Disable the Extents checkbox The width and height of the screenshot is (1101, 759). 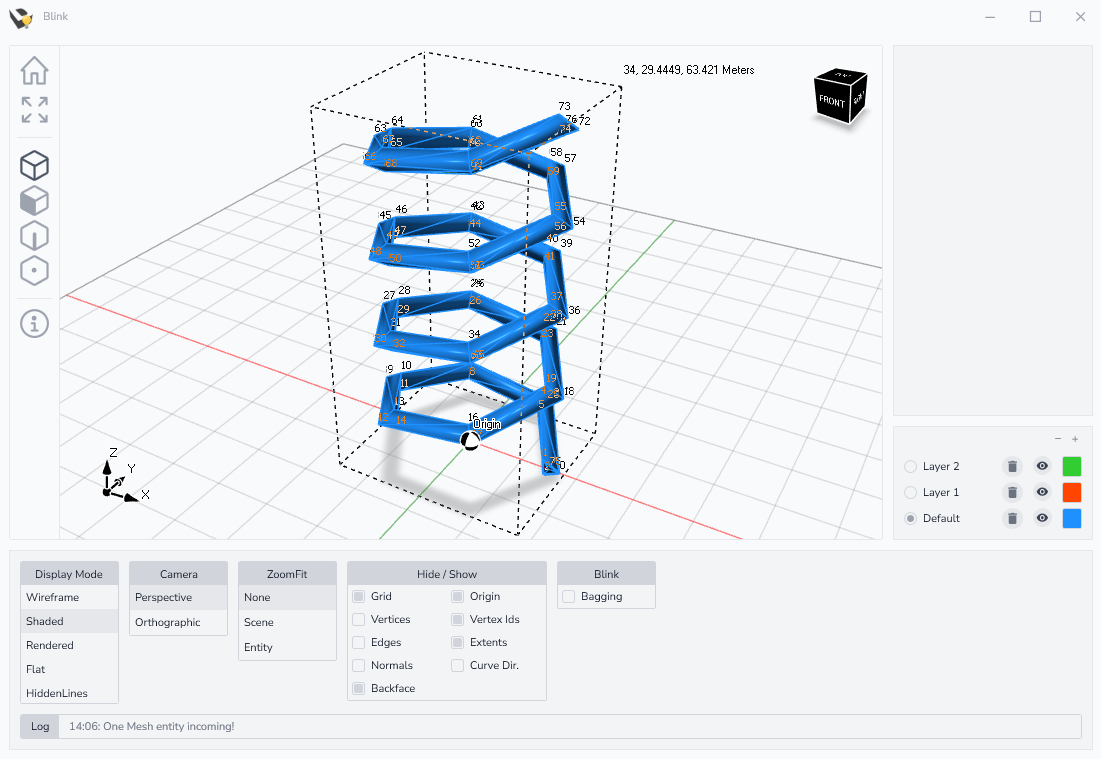click(x=458, y=642)
